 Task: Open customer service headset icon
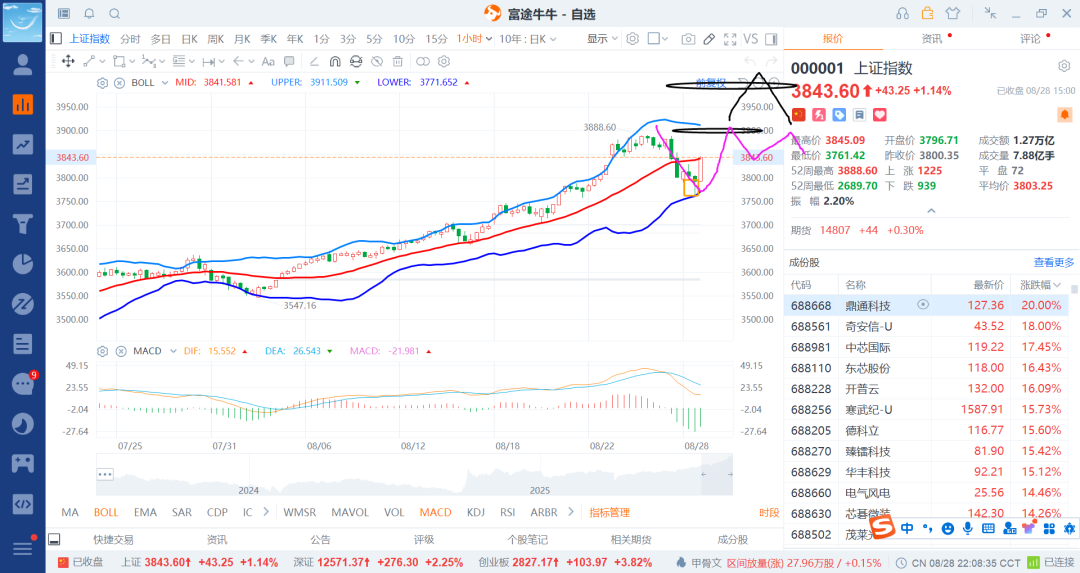tap(902, 14)
